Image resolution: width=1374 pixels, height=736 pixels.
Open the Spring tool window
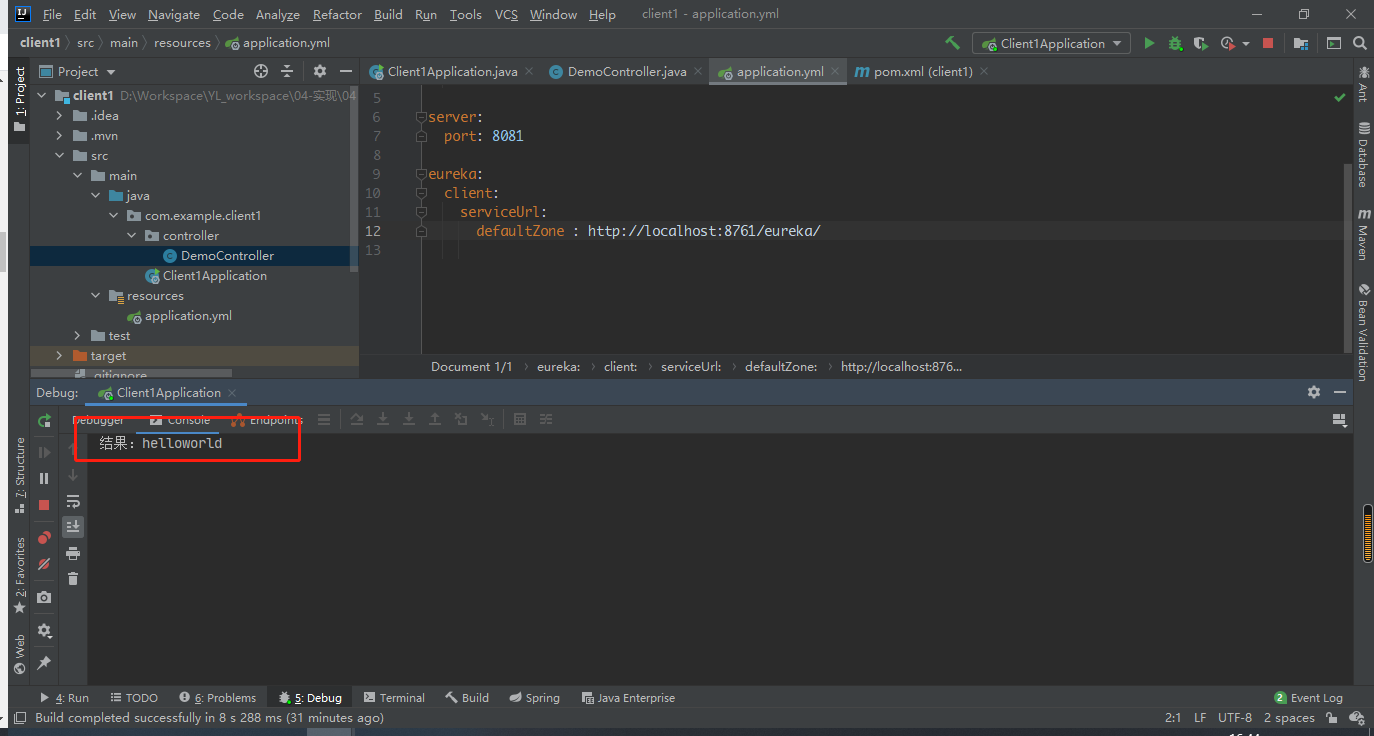click(x=534, y=698)
